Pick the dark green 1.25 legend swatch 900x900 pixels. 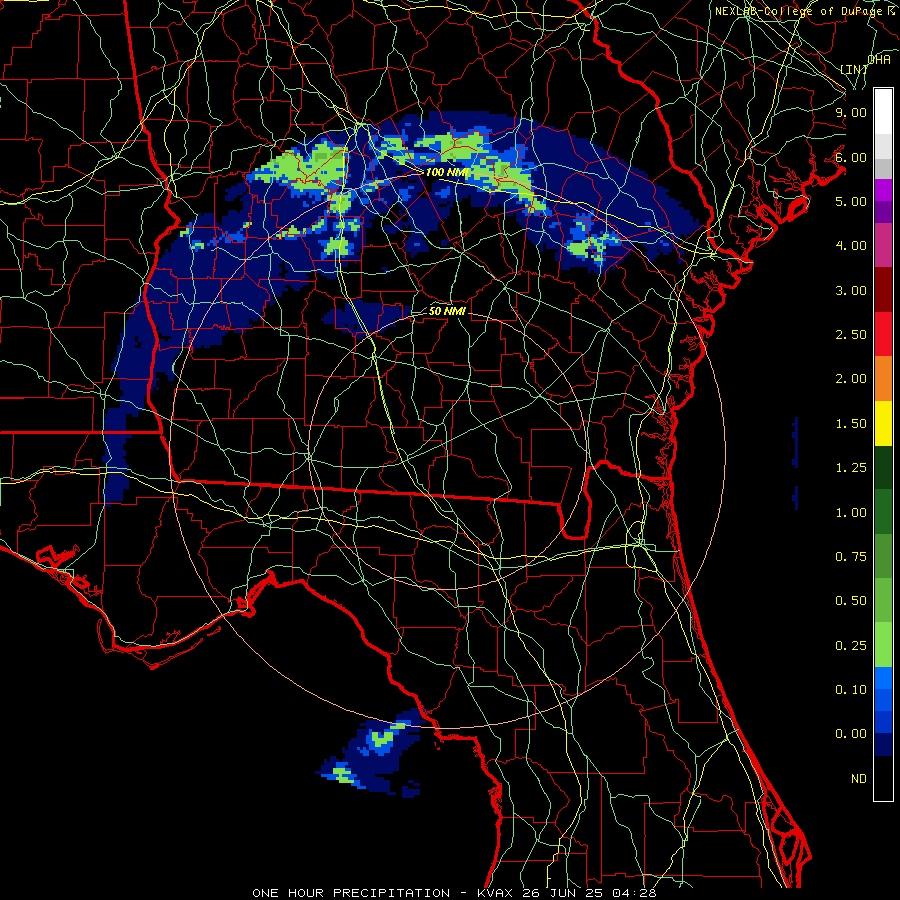click(883, 467)
